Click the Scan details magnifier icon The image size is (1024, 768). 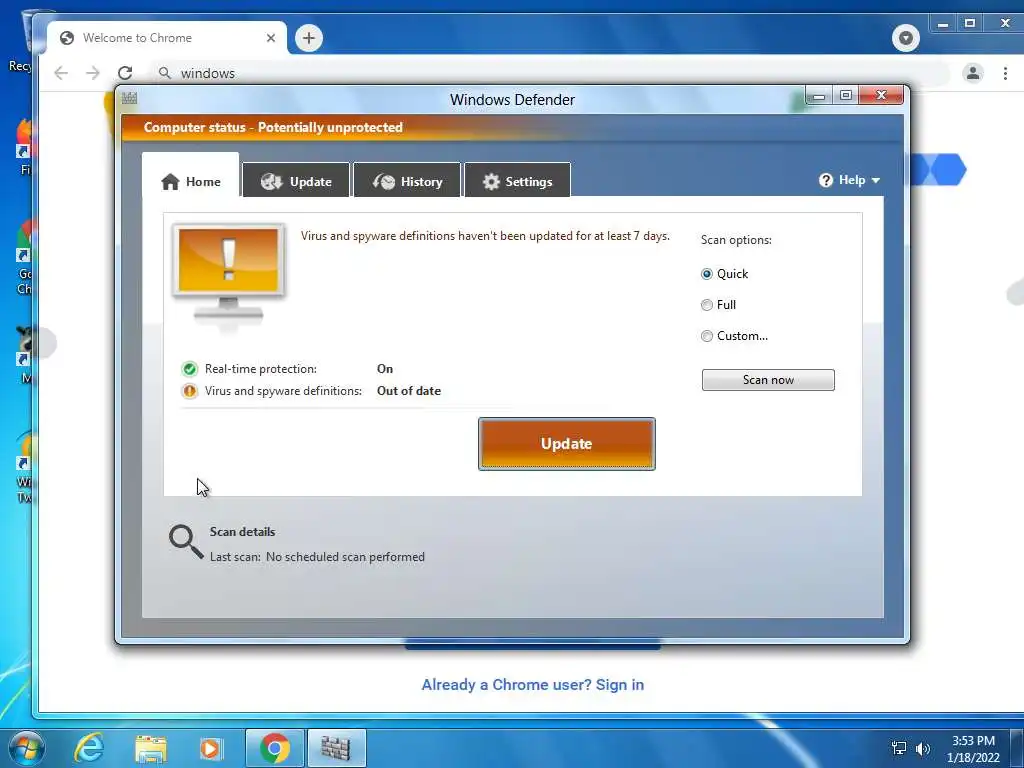[x=186, y=541]
